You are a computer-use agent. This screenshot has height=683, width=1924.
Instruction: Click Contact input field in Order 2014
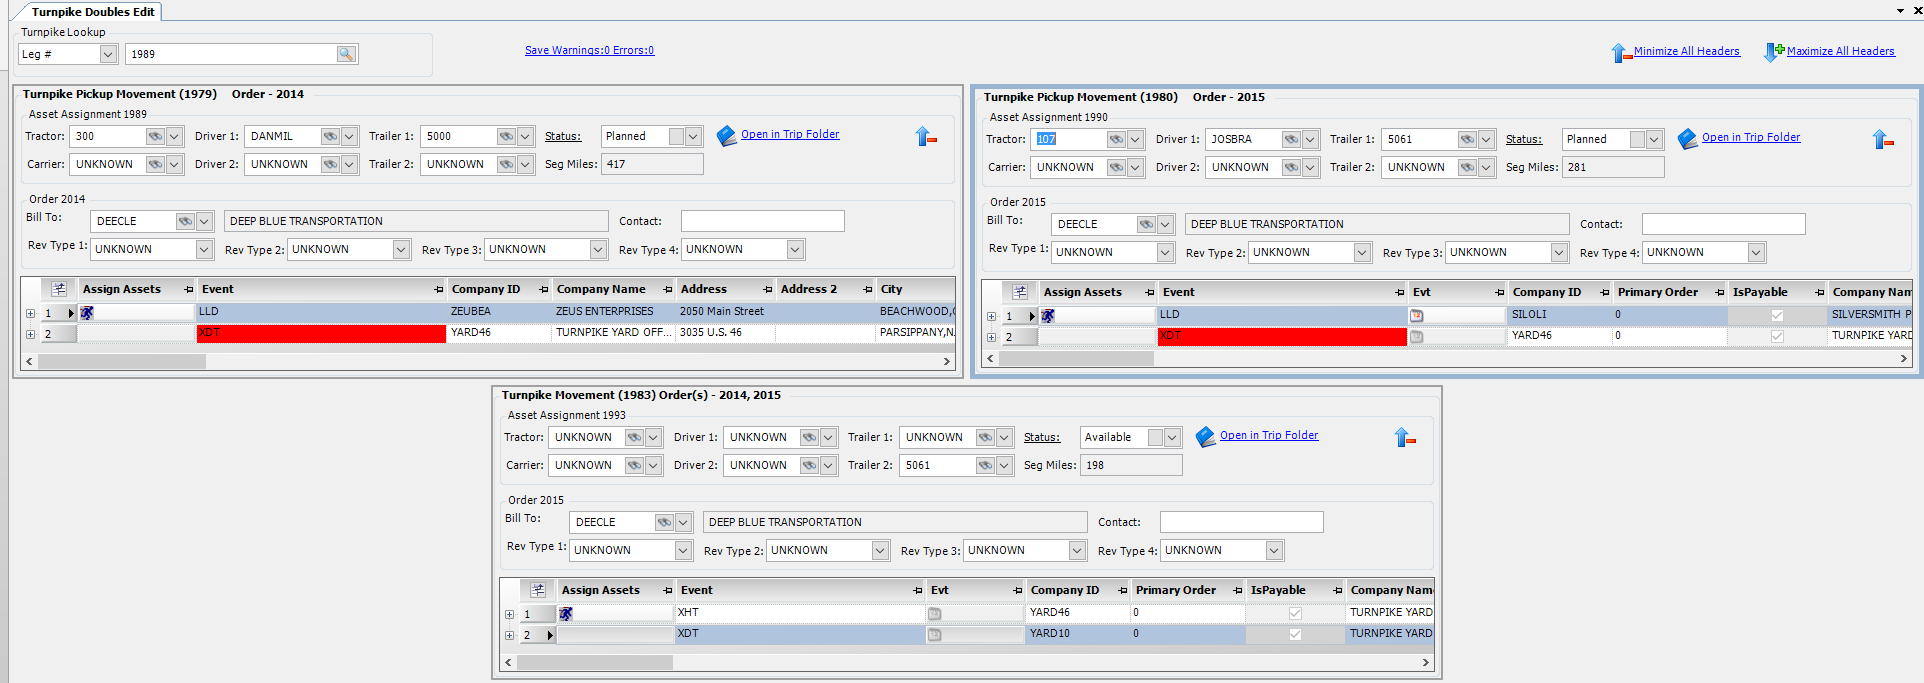pyautogui.click(x=762, y=221)
